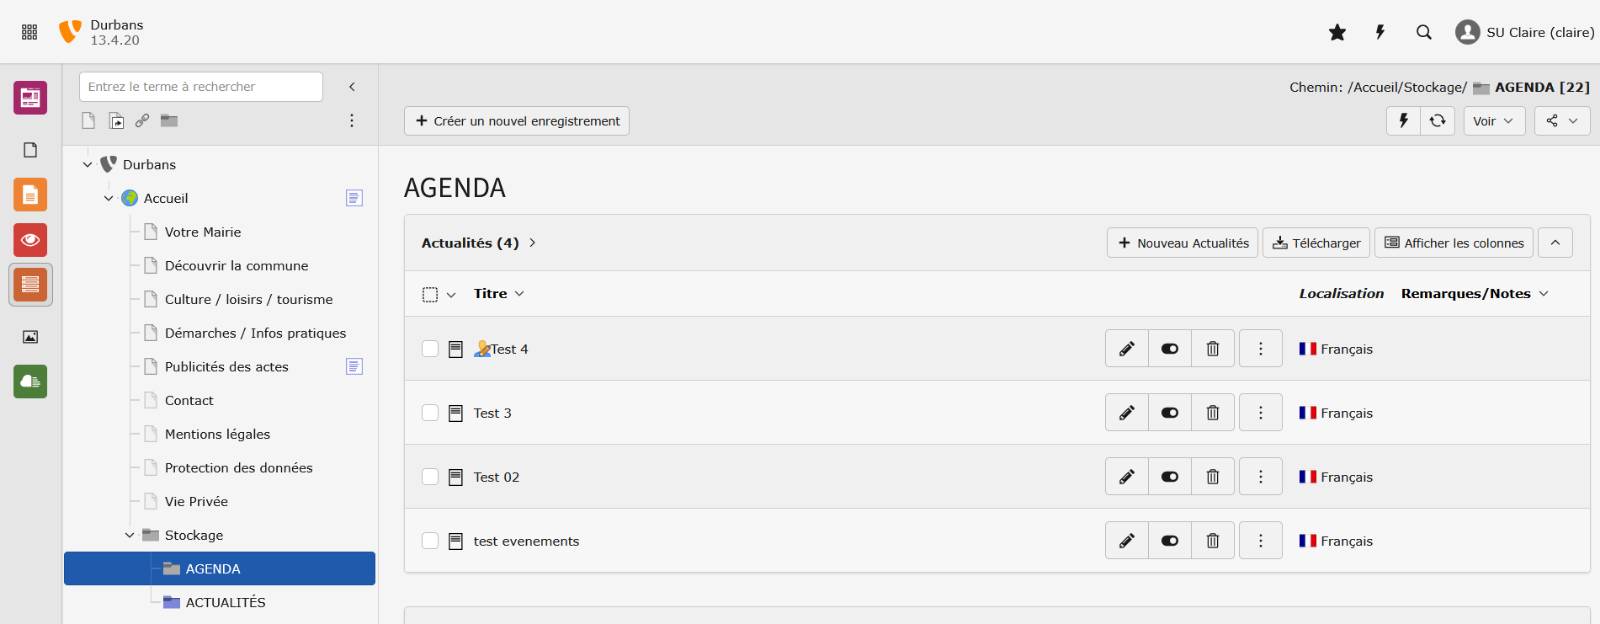Open the application modules grid menu
Viewport: 1600px width, 624px height.
30,32
